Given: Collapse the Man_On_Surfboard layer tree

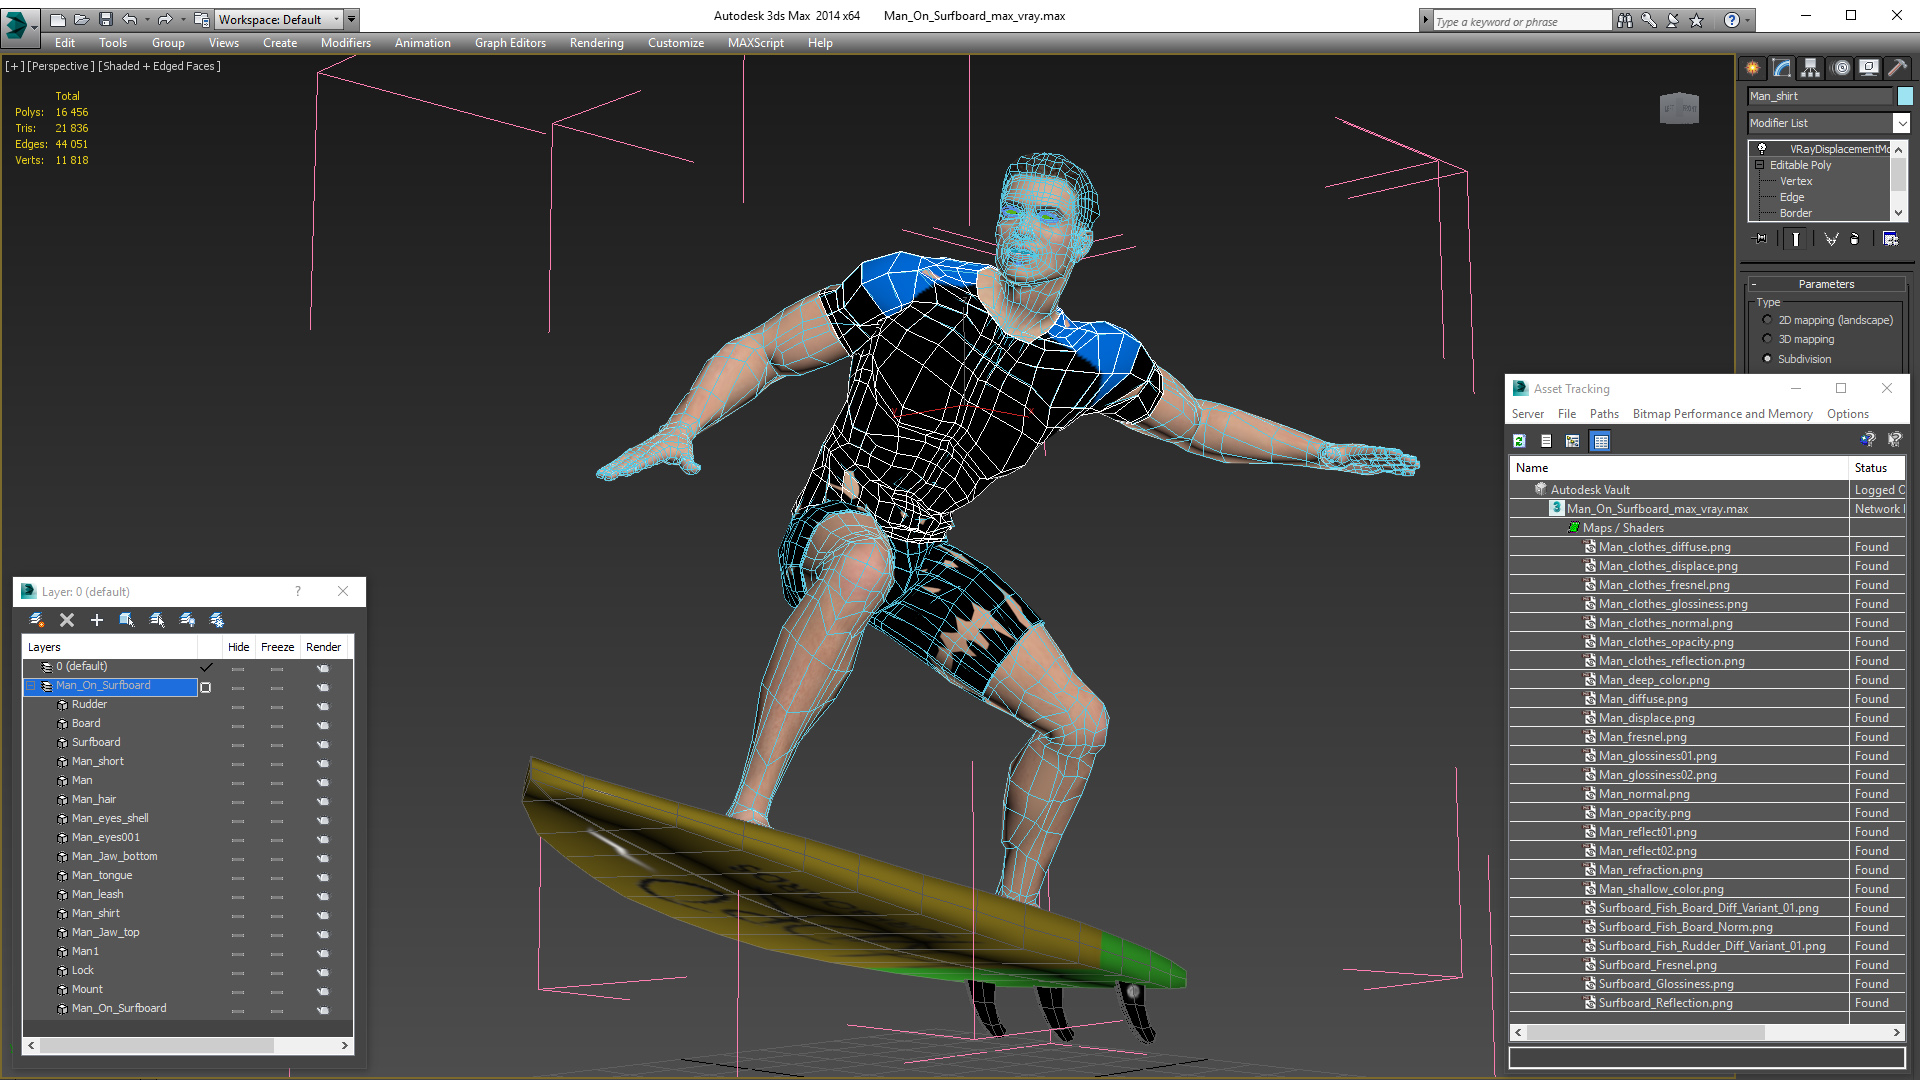Looking at the screenshot, I should click(x=31, y=686).
